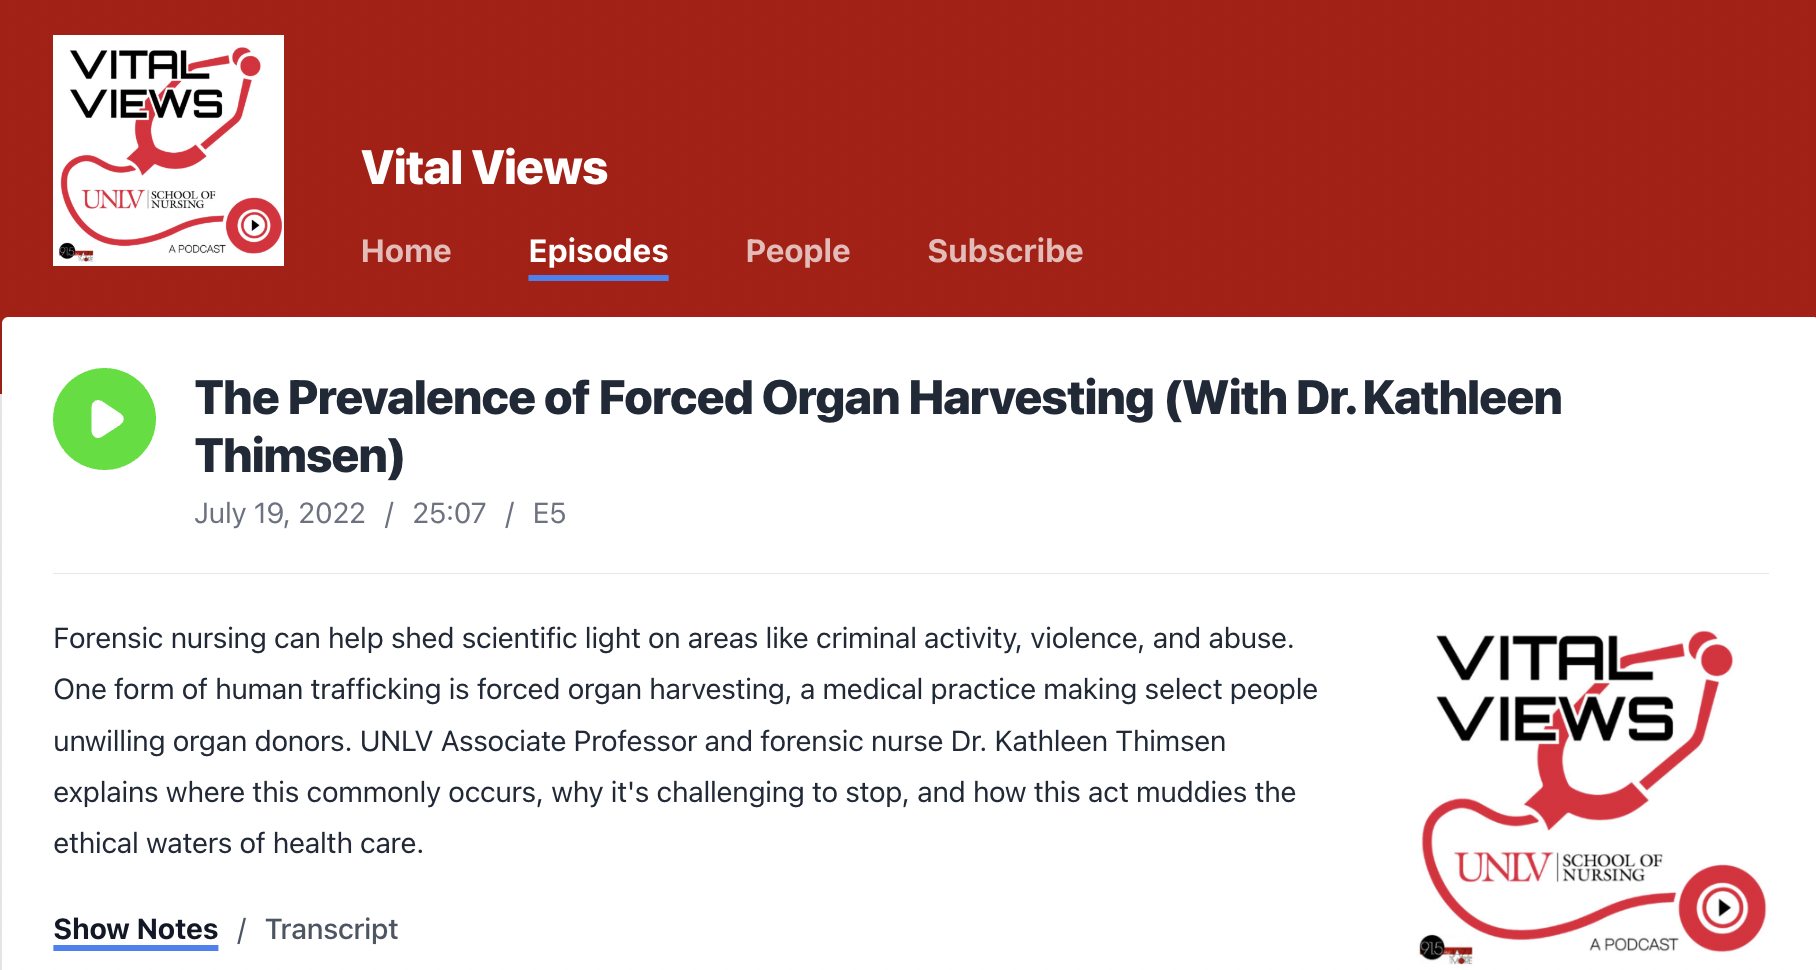This screenshot has height=970, width=1816.
Task: Click the small badge at the cover art's bottom-left corner
Action: 1434,948
